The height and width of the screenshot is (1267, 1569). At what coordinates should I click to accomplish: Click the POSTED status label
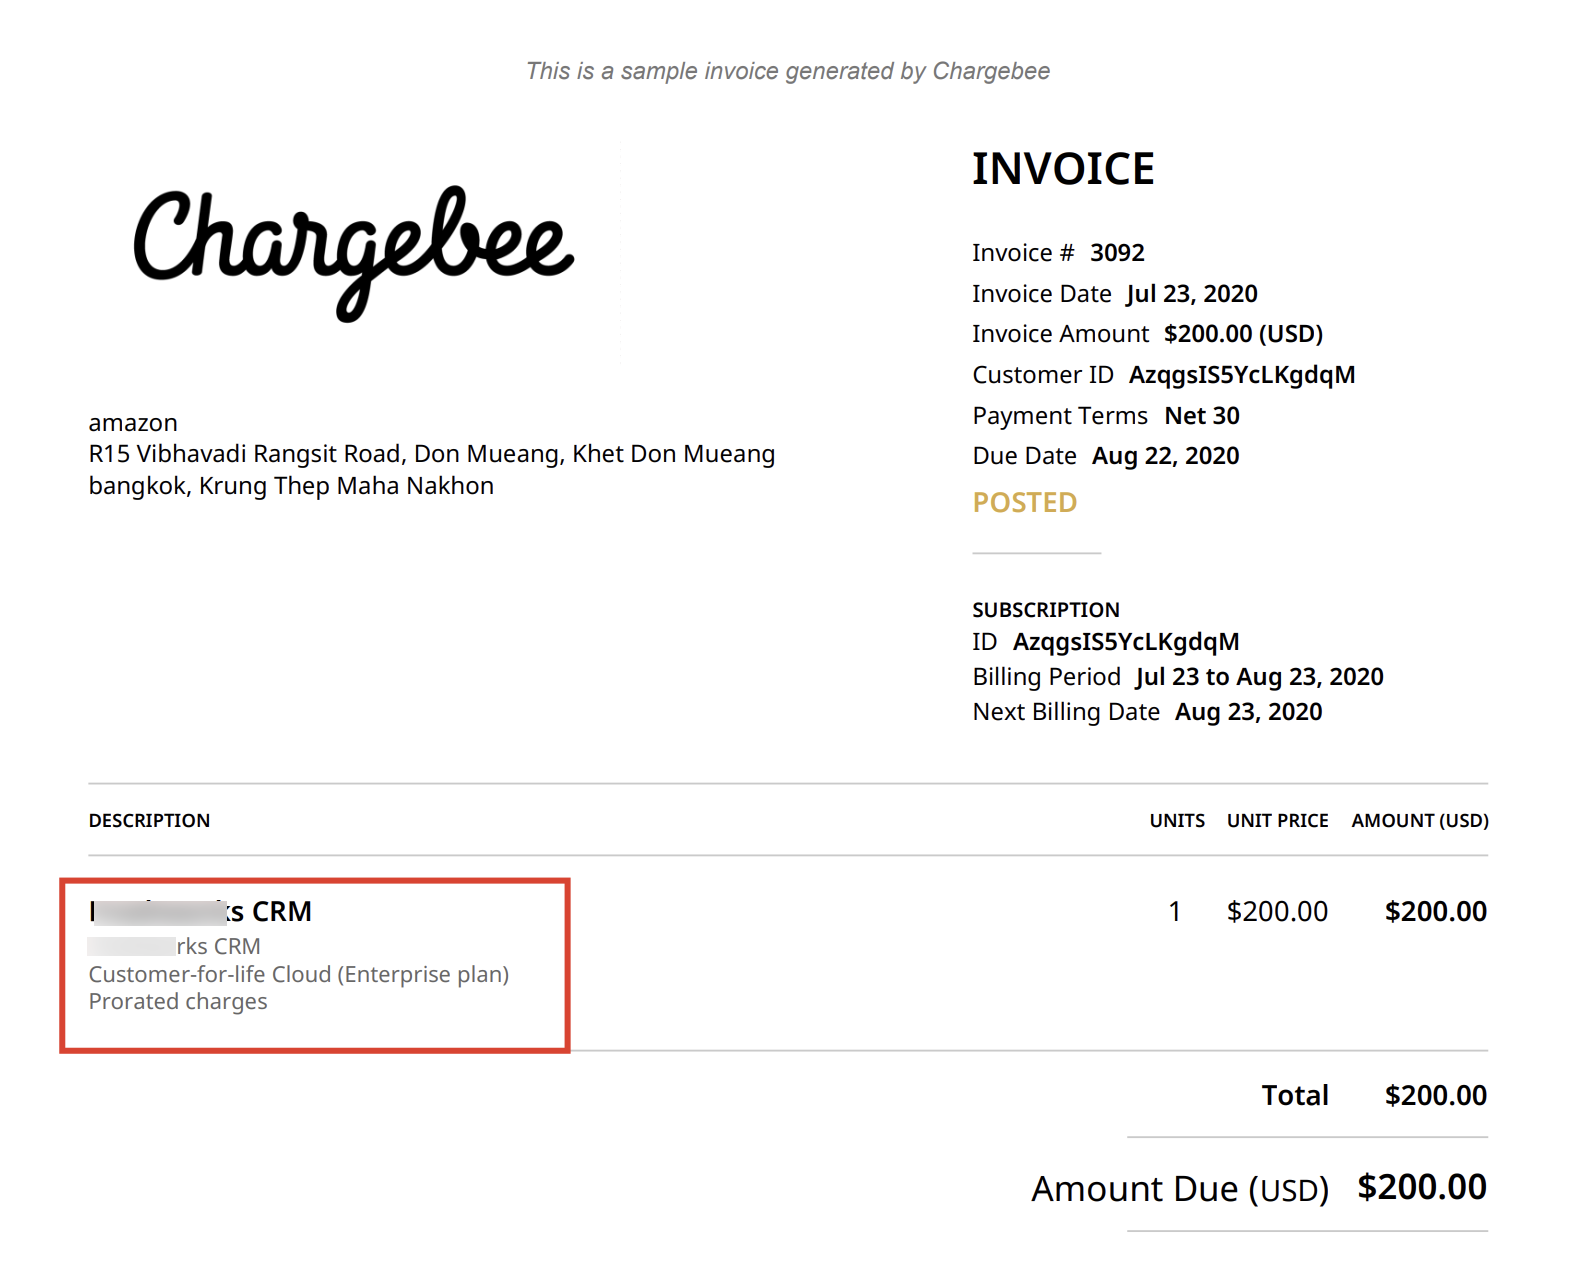1024,502
